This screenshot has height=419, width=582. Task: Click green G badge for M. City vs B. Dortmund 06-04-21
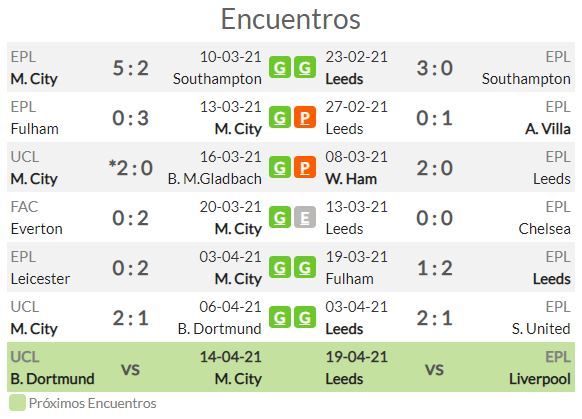click(x=279, y=317)
